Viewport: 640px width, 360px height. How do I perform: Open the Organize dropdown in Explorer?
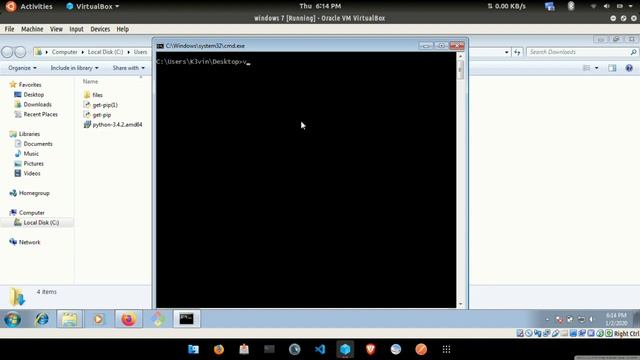(22, 68)
